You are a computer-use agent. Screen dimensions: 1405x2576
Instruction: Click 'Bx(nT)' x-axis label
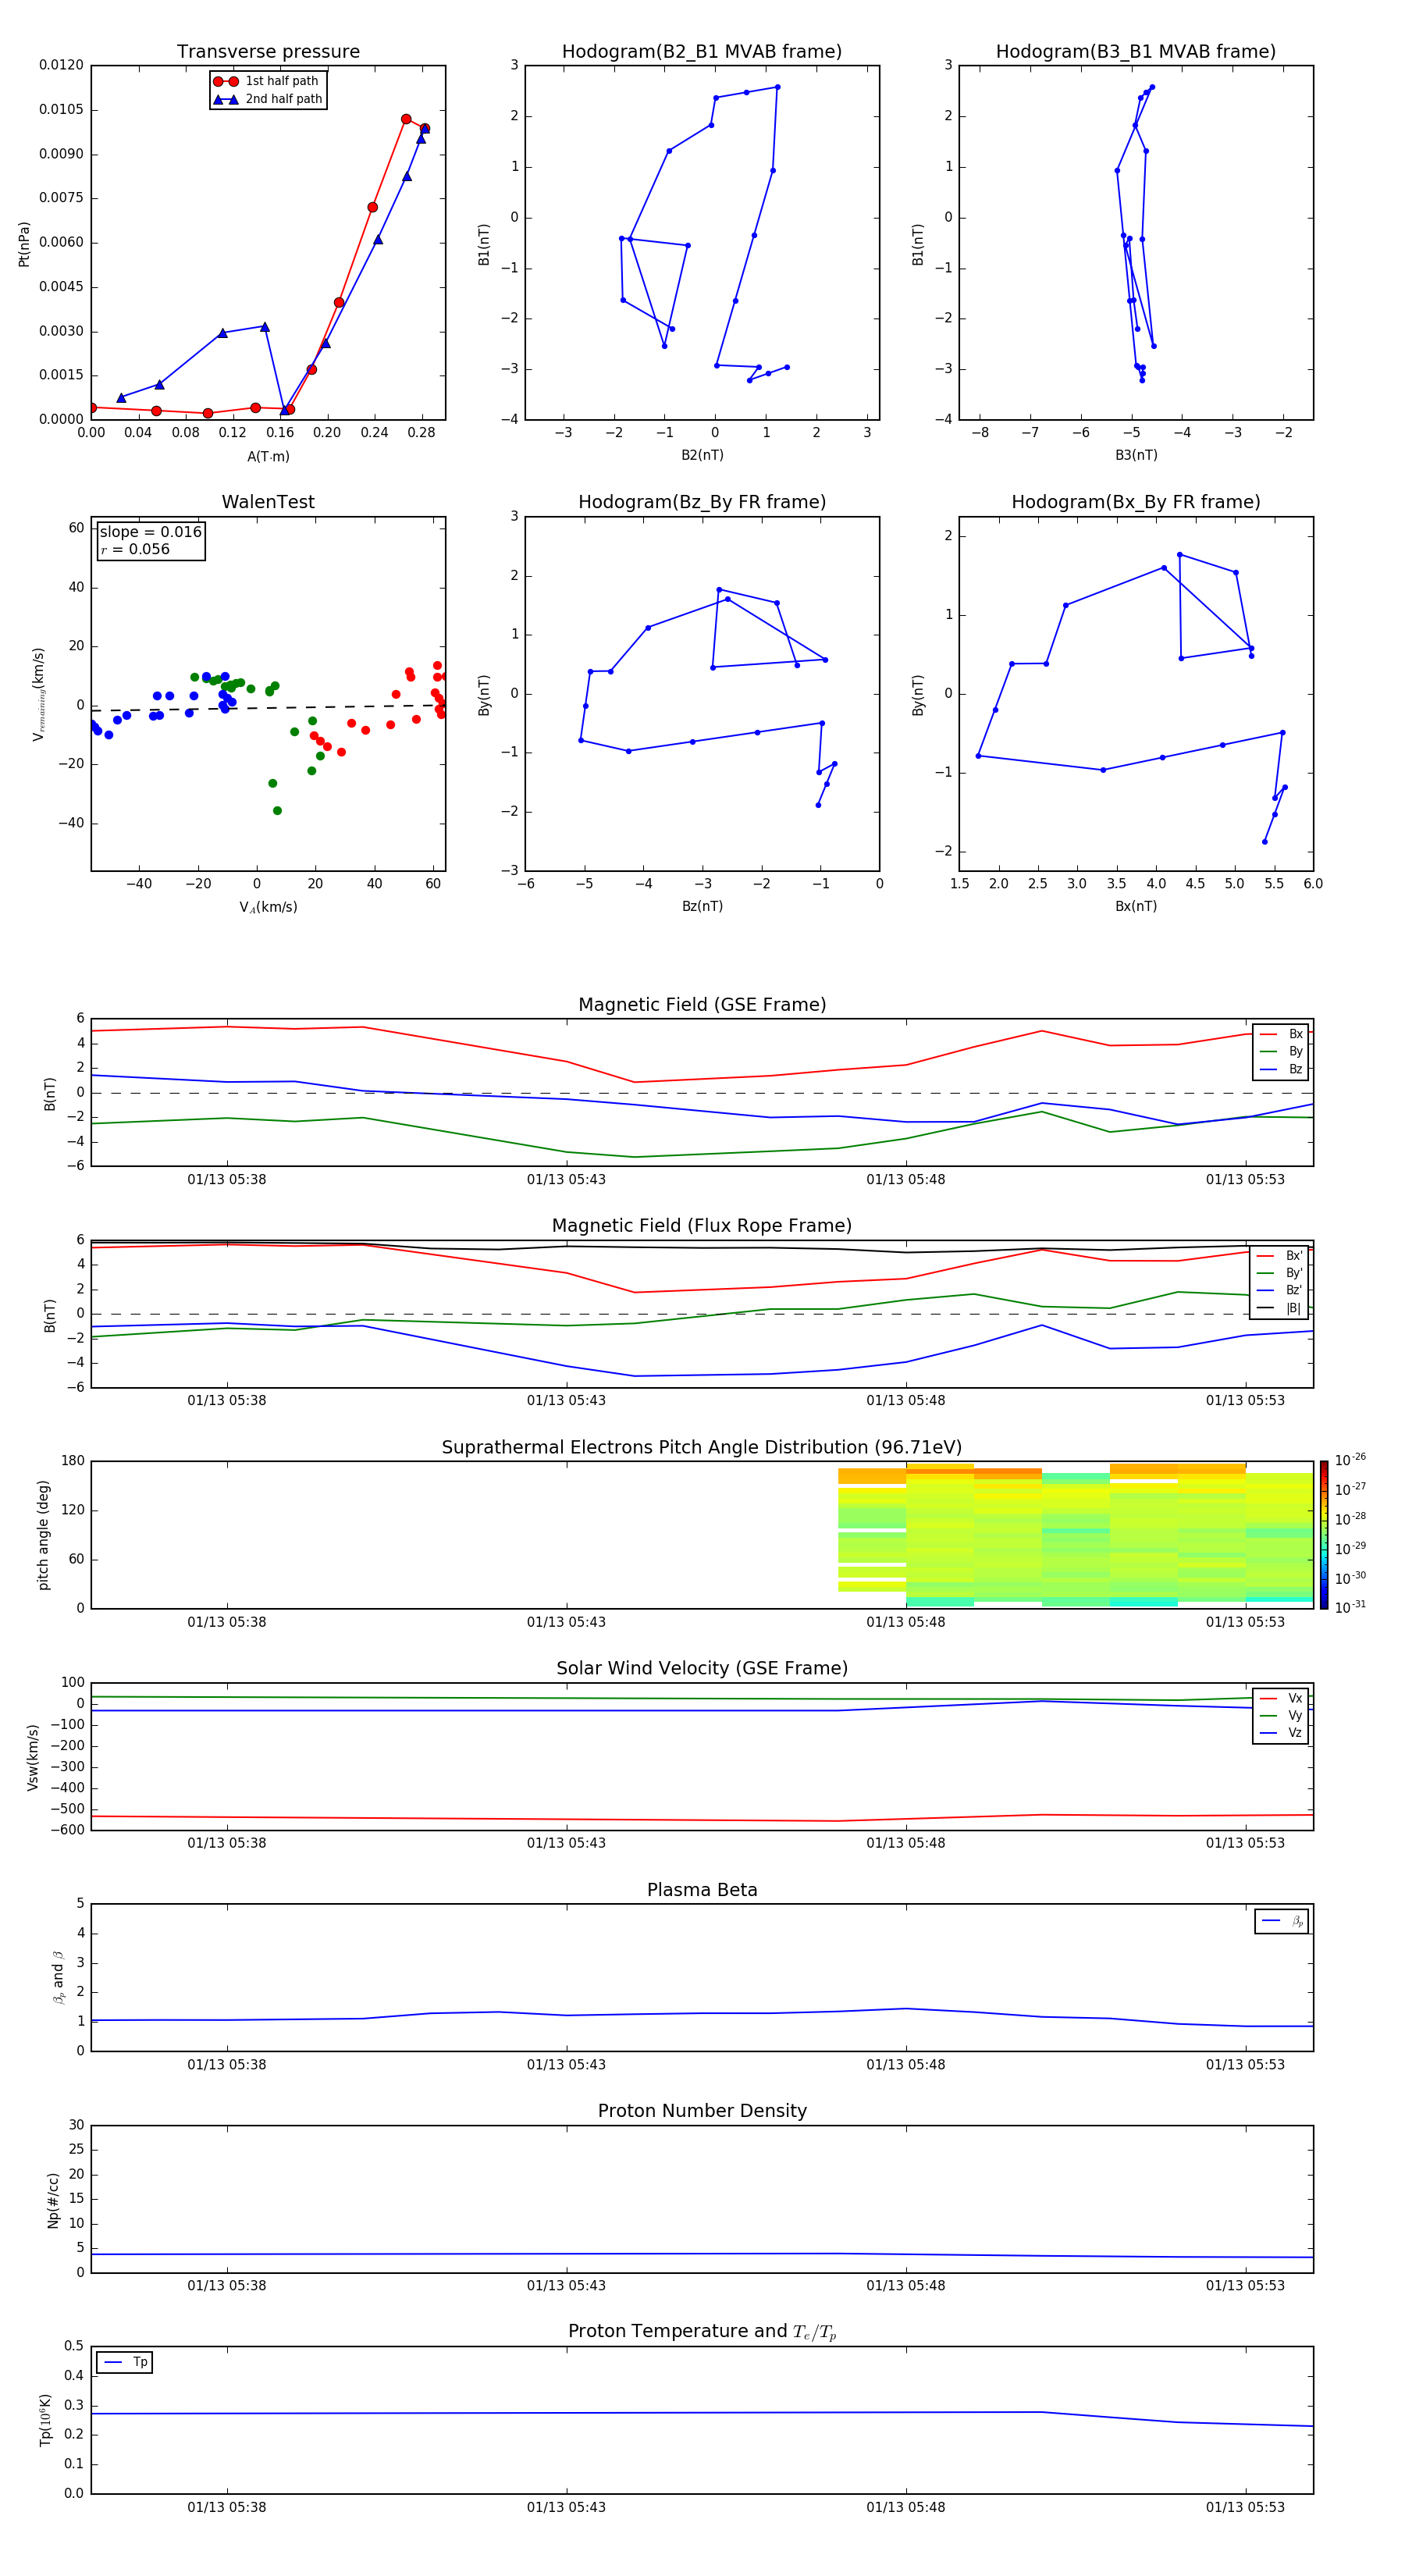(1136, 906)
